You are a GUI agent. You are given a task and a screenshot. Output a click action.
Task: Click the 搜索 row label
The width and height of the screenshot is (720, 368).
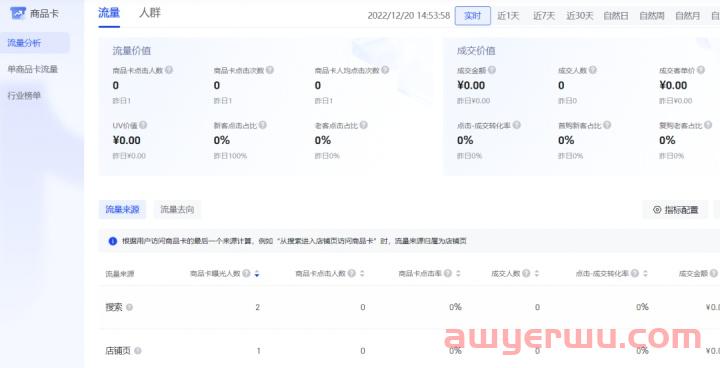114,307
